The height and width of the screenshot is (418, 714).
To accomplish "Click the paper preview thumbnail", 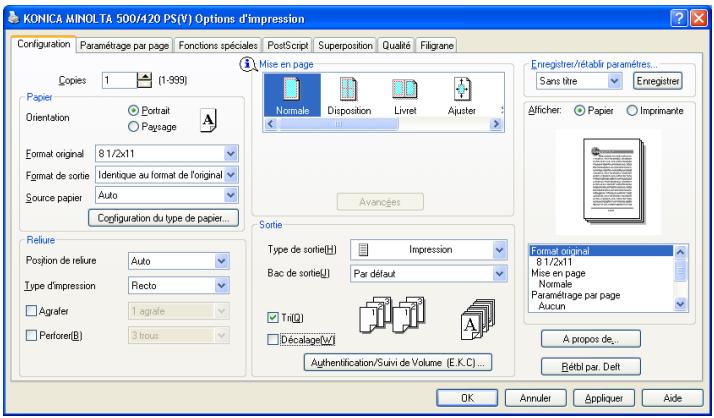I will [612, 181].
